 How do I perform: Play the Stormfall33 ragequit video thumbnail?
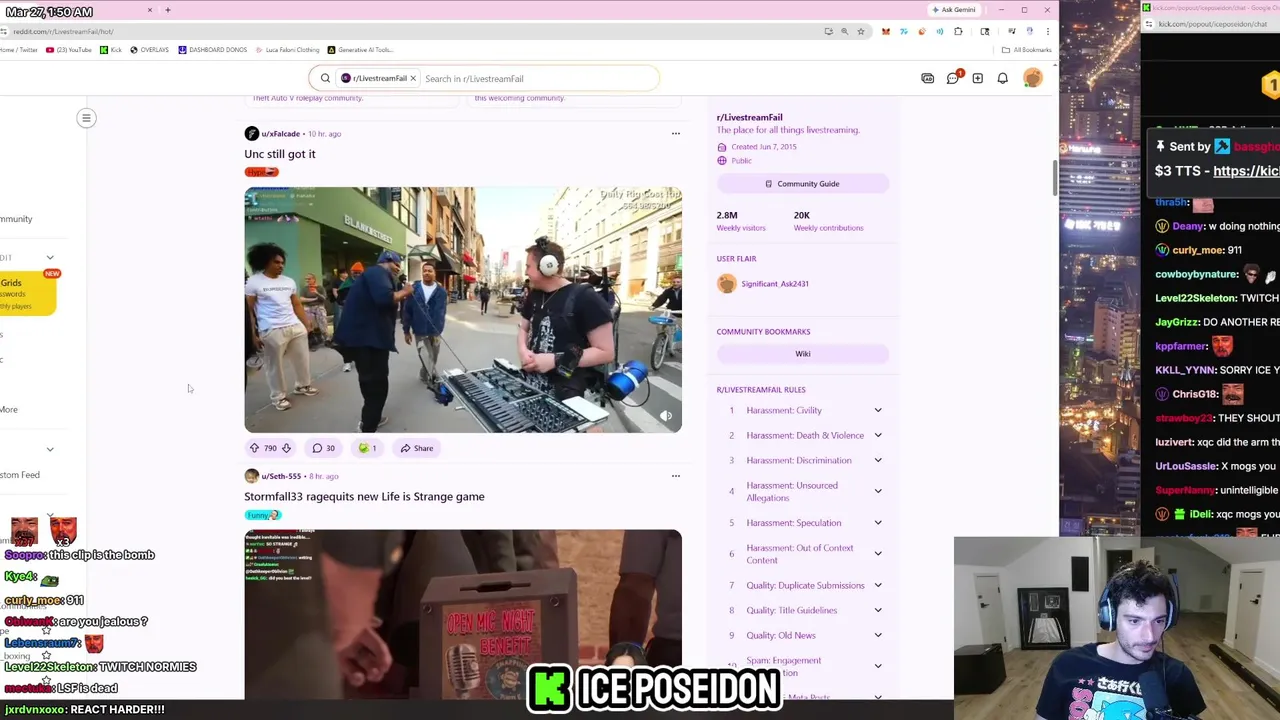pos(463,614)
